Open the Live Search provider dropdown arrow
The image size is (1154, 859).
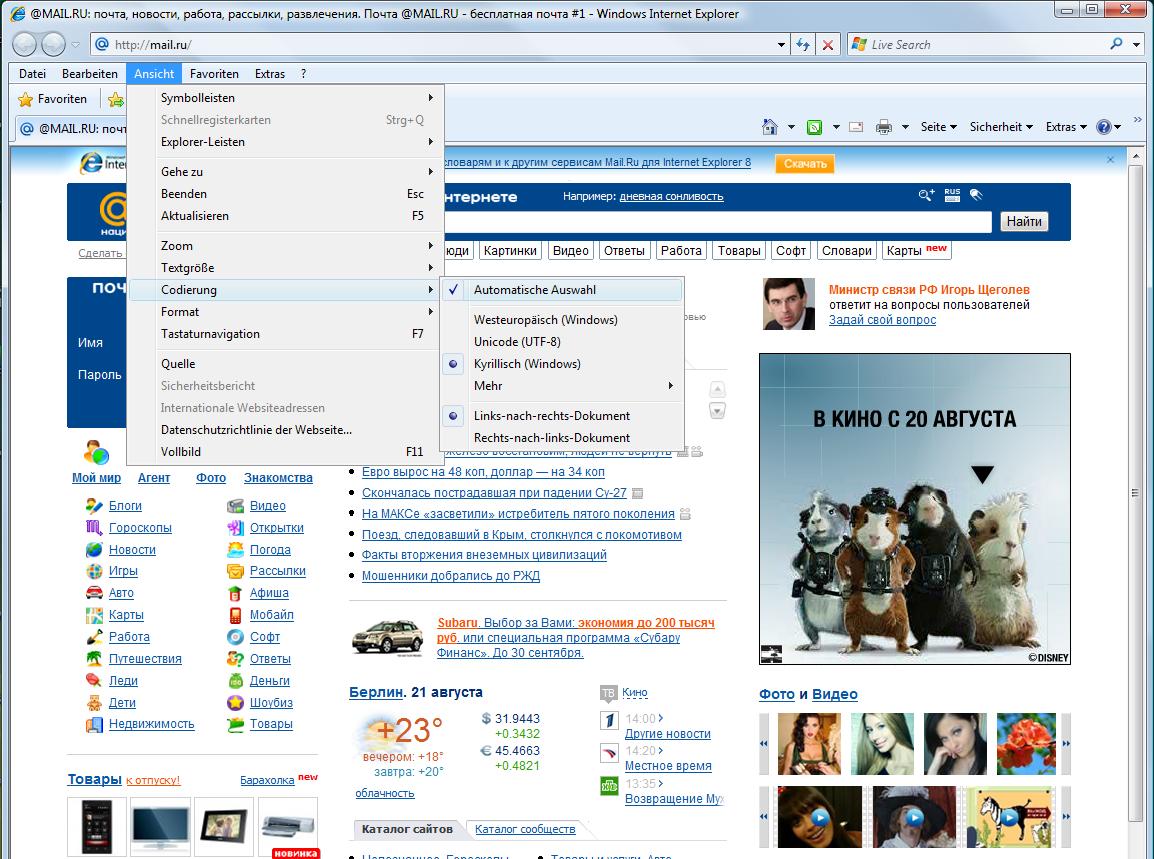point(1137,45)
